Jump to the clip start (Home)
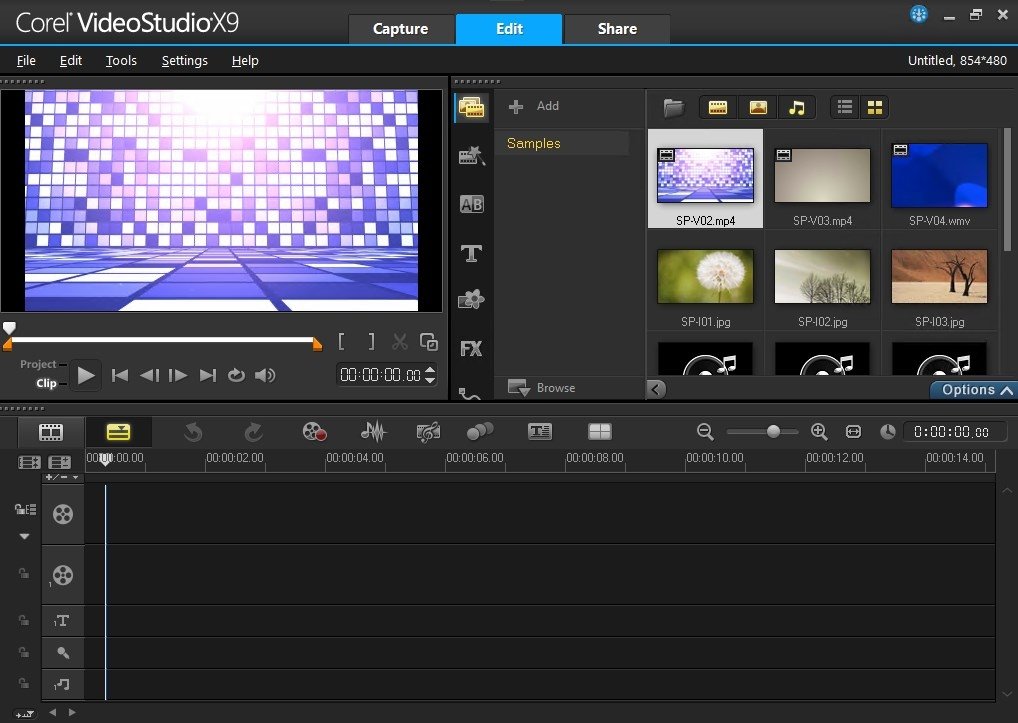 (119, 375)
